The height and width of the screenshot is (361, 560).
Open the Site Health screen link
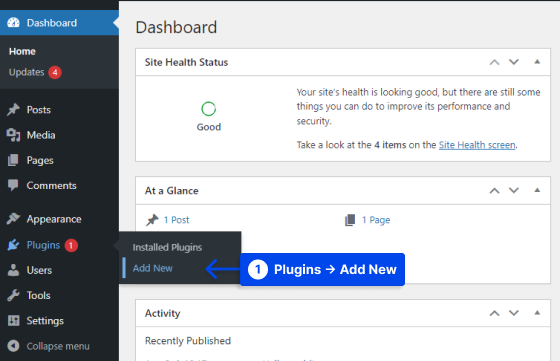[477, 145]
